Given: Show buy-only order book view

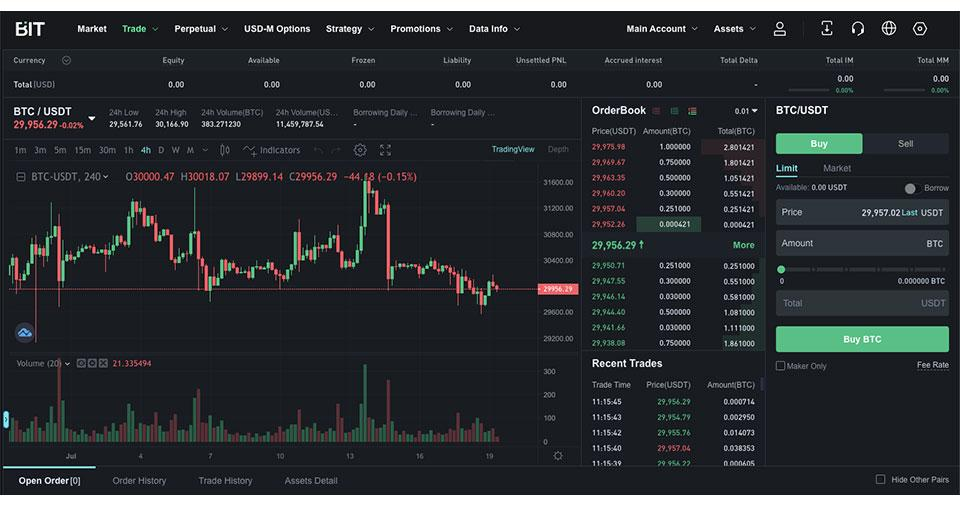Looking at the screenshot, I should pos(674,111).
